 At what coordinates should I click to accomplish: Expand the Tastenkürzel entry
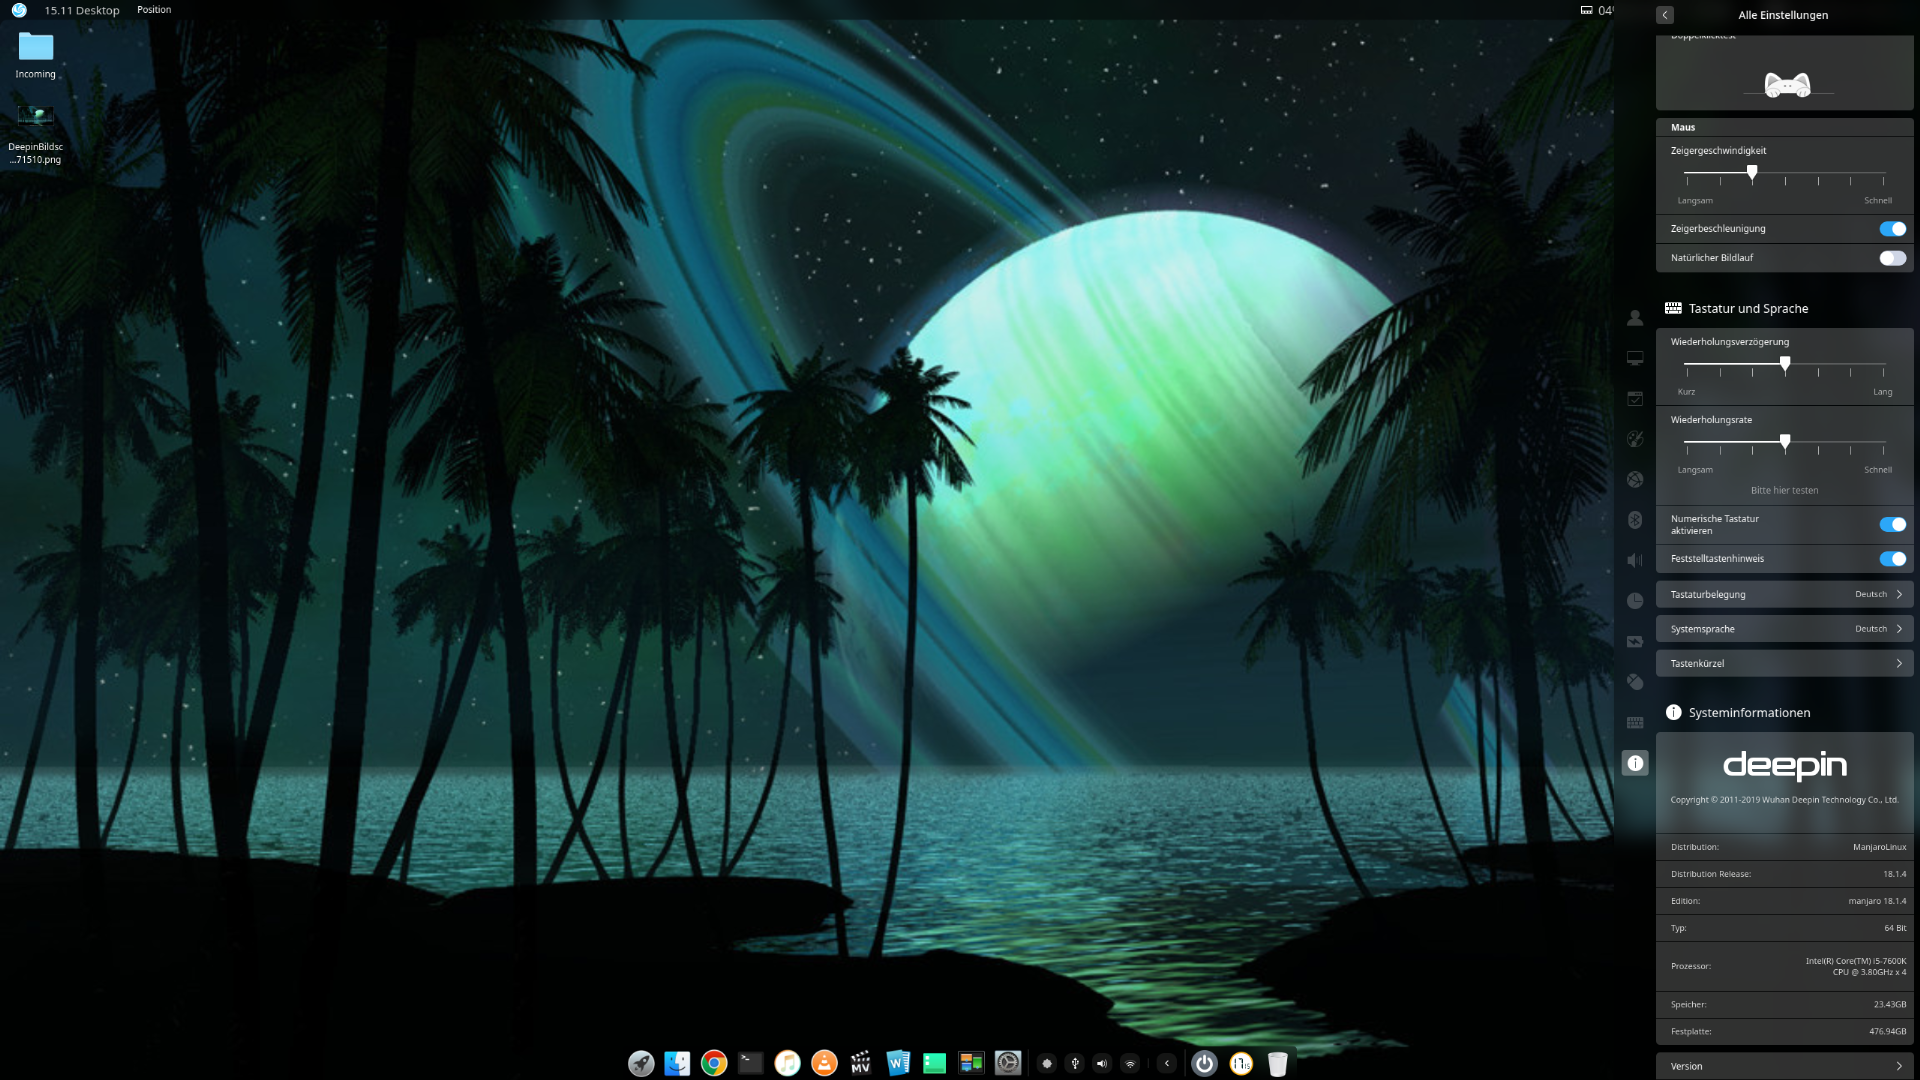click(x=1784, y=663)
